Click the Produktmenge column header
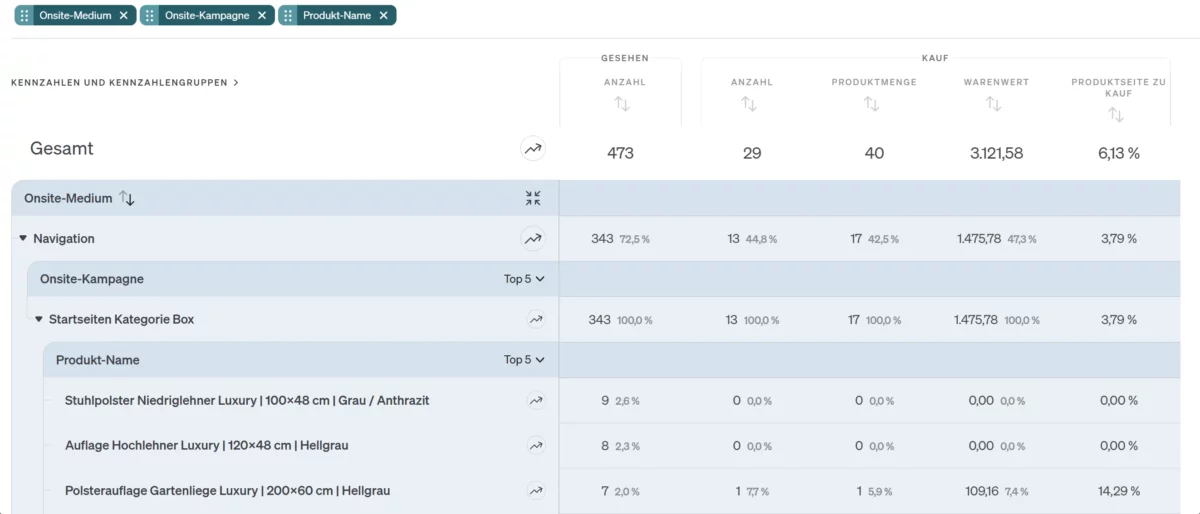This screenshot has height=514, width=1200. [x=874, y=82]
